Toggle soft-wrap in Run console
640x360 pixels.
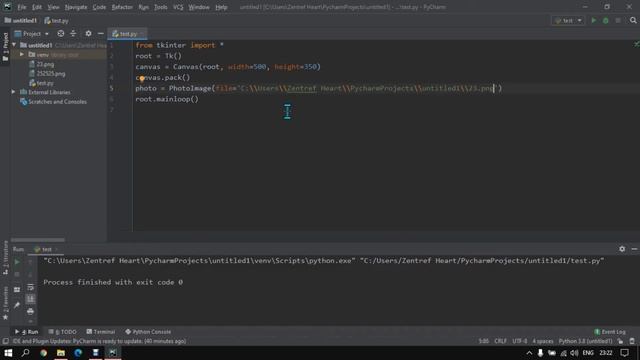(x=31, y=287)
